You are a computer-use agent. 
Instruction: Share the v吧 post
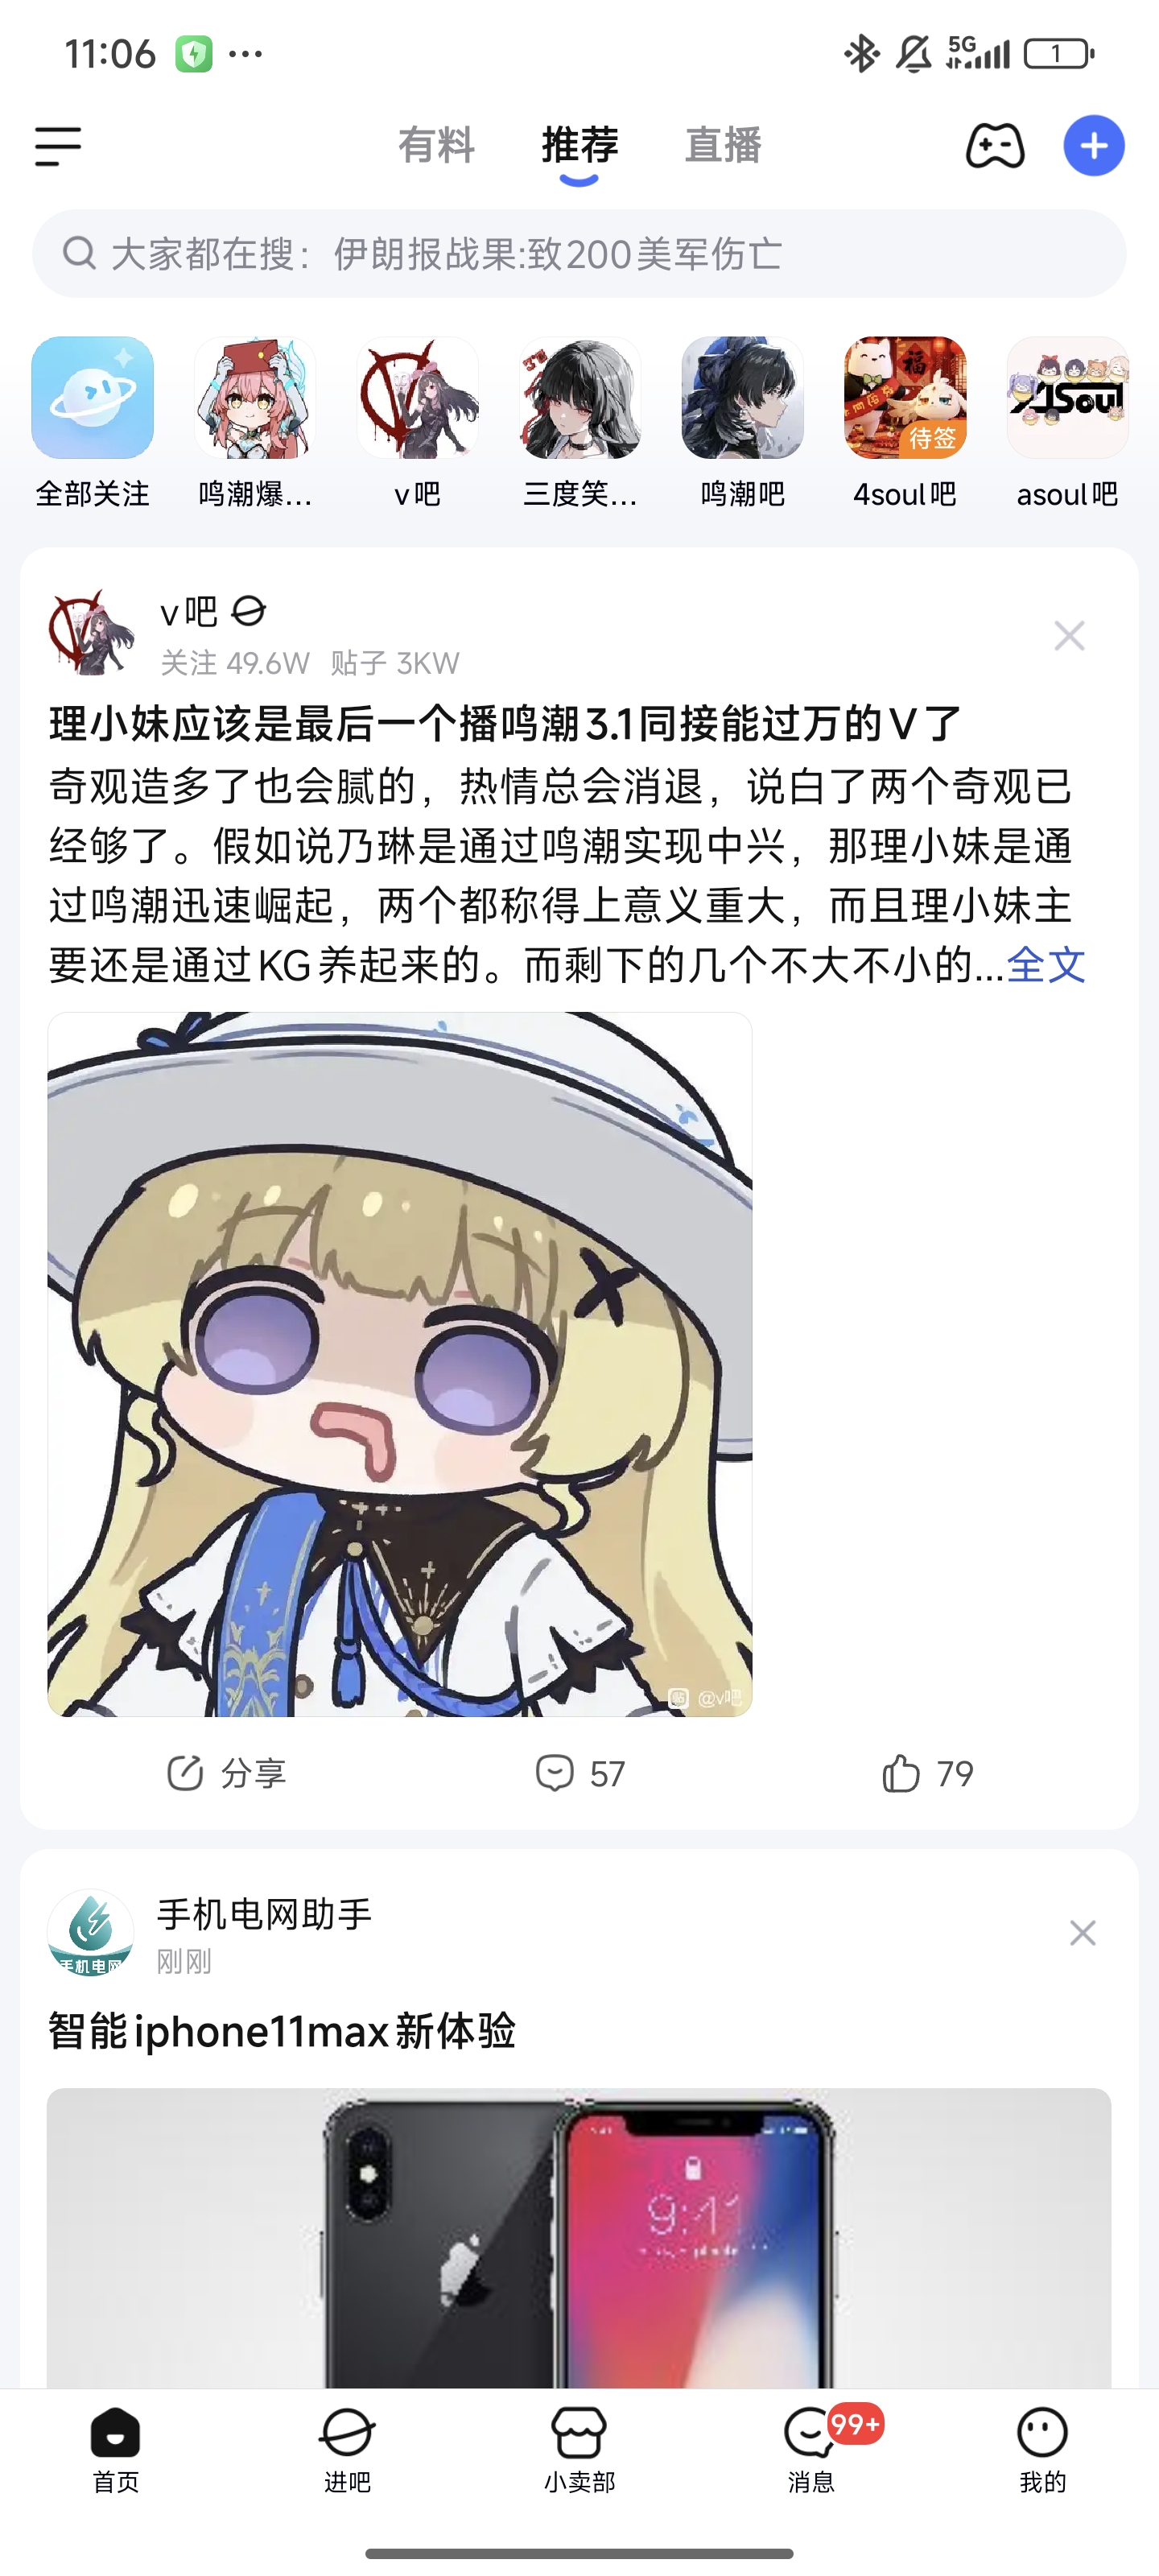(x=226, y=1773)
